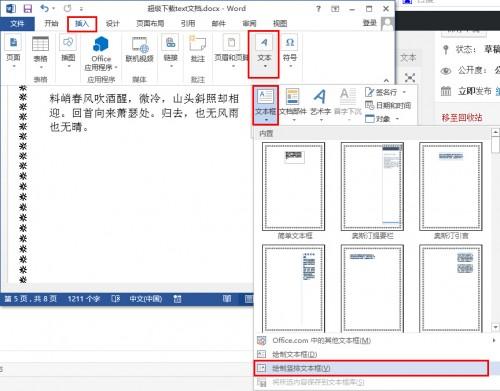This screenshot has width=500, height=391.
Task: Switch to print layout view in status bar
Action: [x=249, y=299]
